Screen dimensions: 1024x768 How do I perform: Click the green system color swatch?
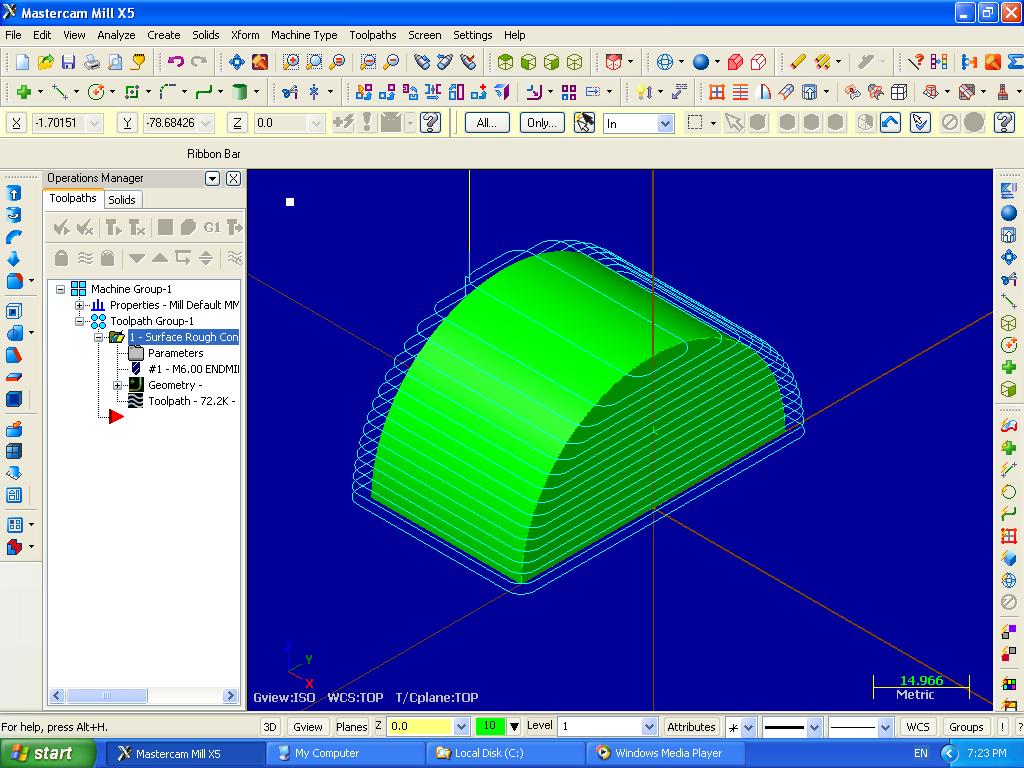point(489,727)
